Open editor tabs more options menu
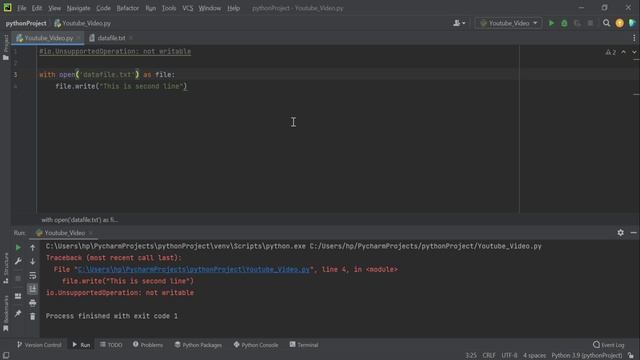640x360 pixels. point(634,38)
